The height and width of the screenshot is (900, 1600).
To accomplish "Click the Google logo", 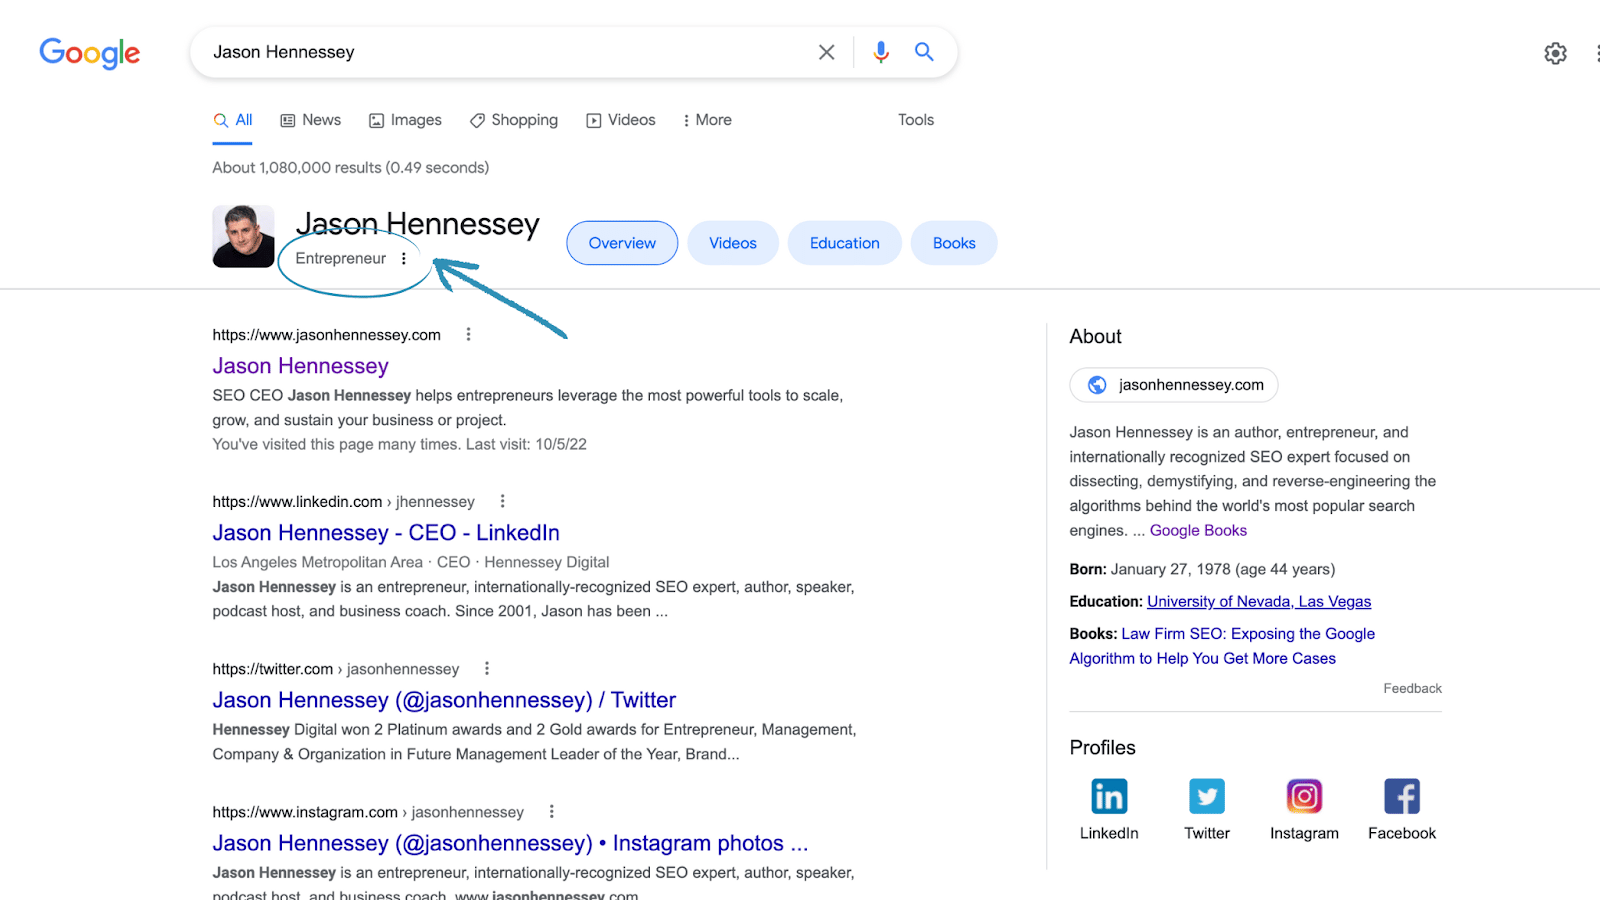I will coord(89,52).
